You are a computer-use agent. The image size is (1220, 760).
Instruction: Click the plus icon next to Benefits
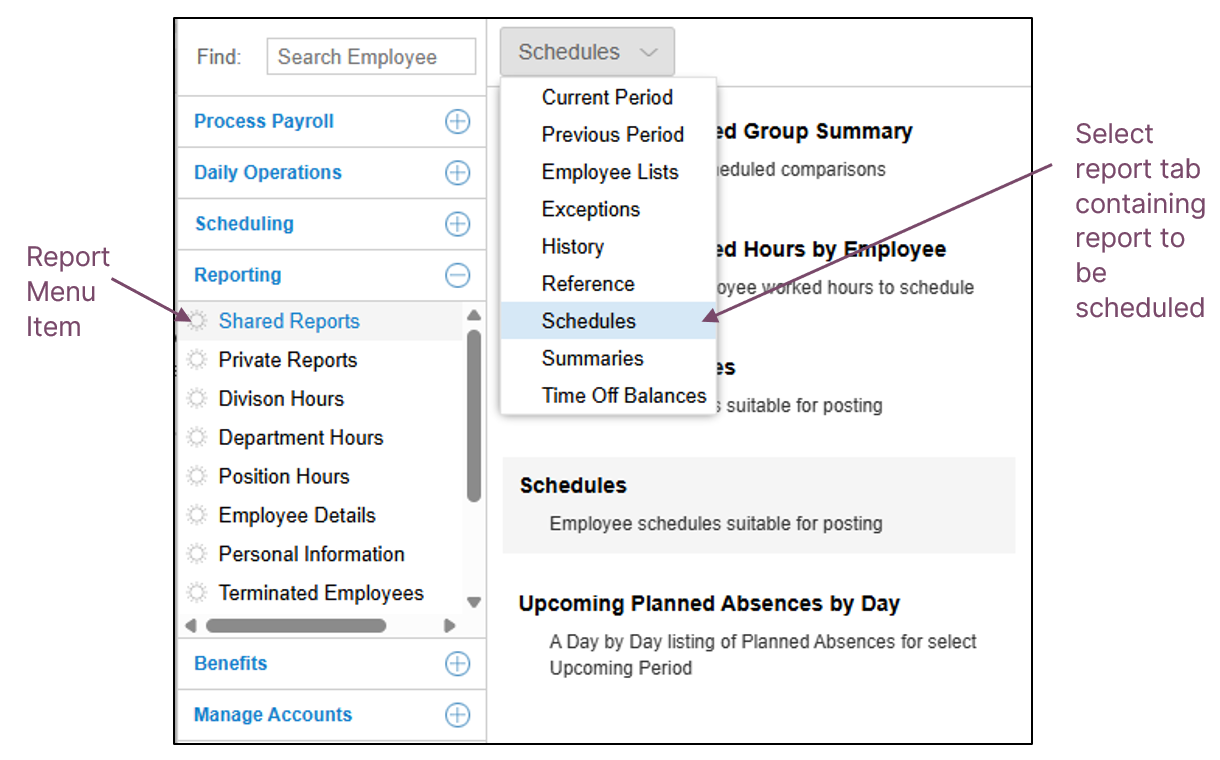[x=457, y=664]
